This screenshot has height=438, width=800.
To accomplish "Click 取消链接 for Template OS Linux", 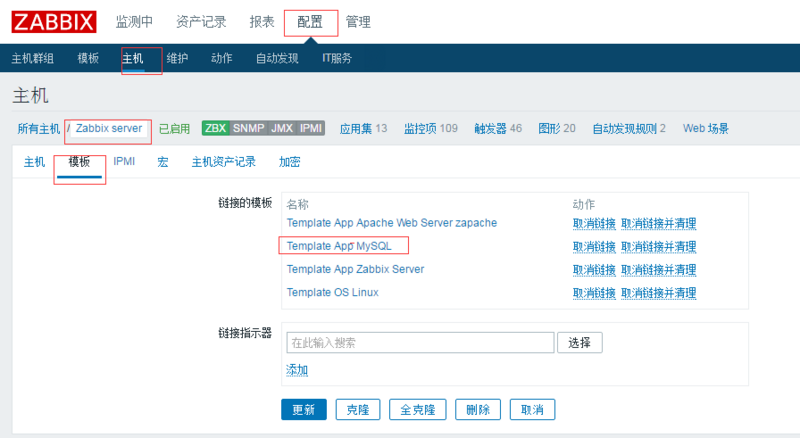I will [594, 293].
